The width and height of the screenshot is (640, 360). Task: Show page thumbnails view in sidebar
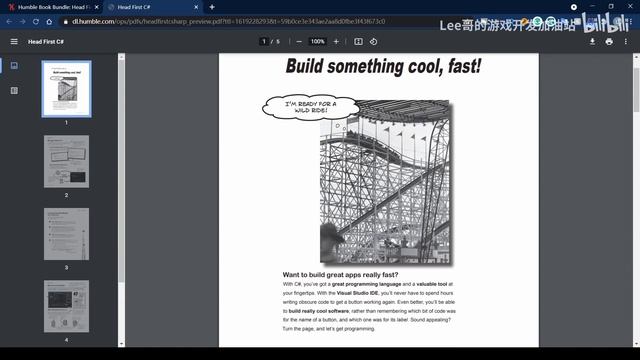(14, 65)
